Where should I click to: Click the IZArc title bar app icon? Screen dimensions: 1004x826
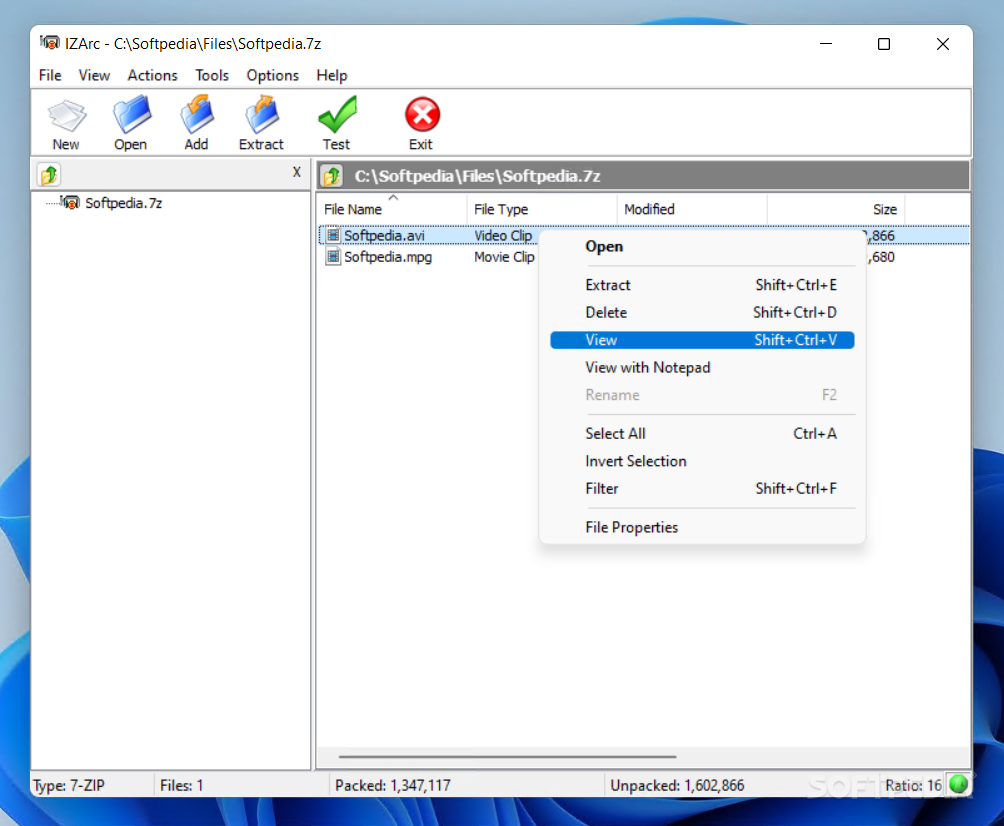click(49, 44)
